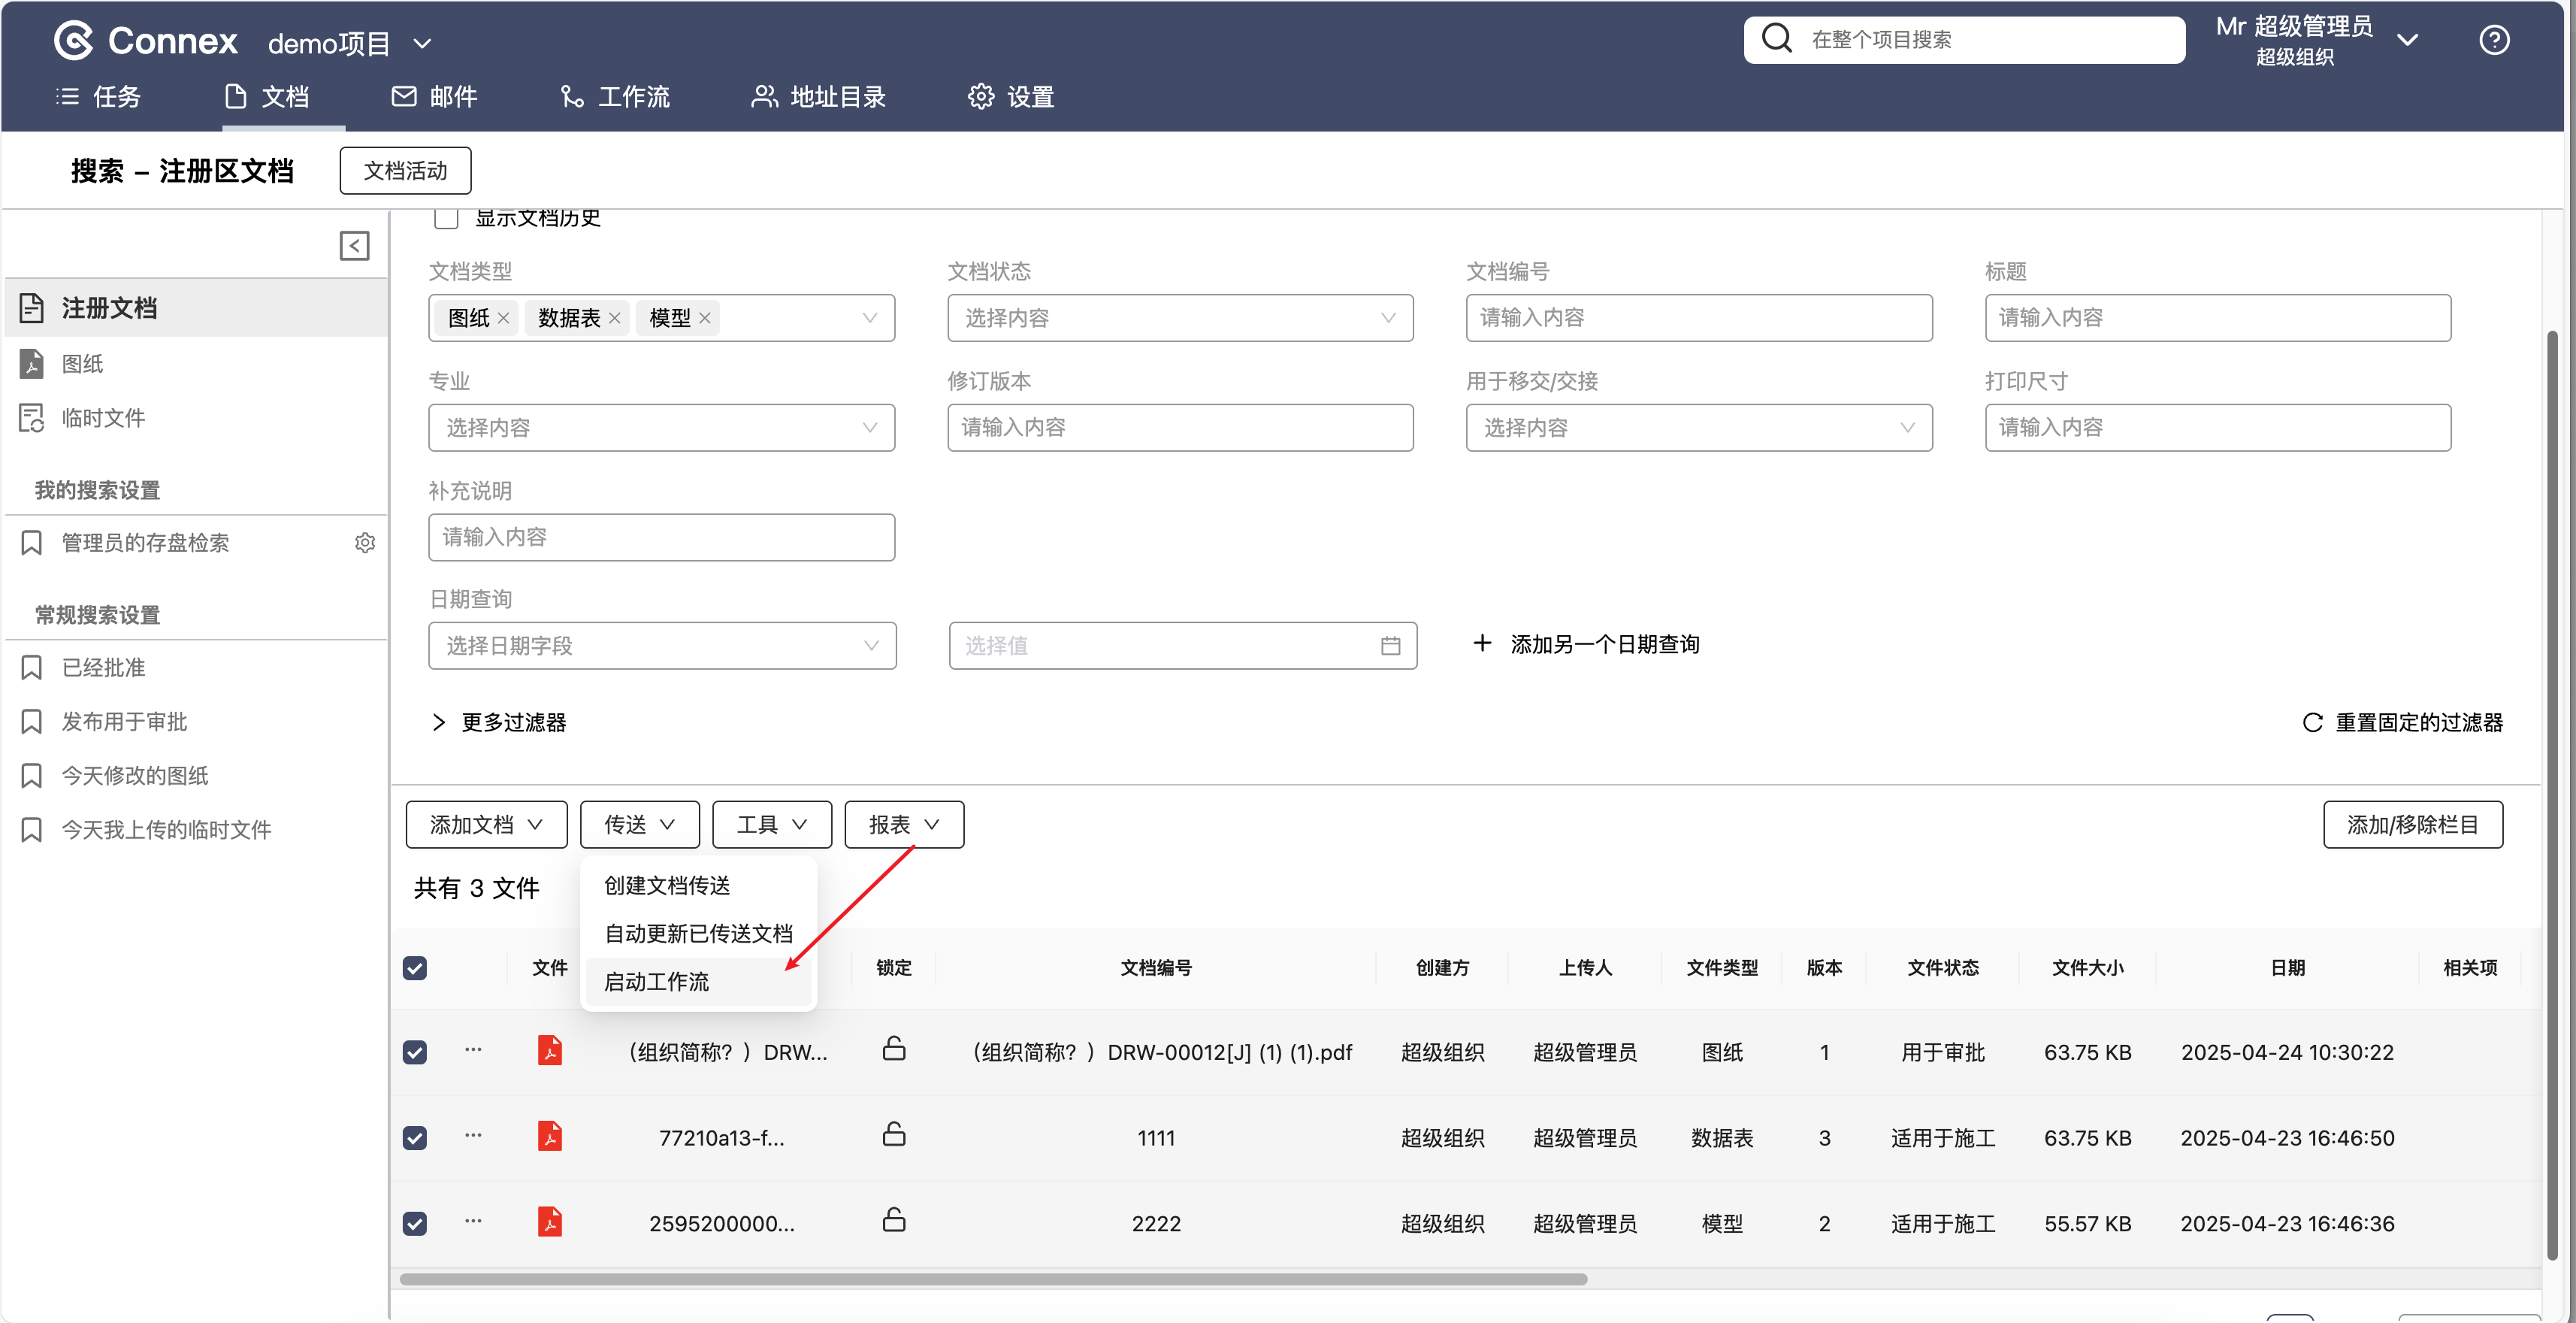Open three-dots menu for DRW-00012 row
This screenshot has width=2576, height=1323.
tap(473, 1050)
